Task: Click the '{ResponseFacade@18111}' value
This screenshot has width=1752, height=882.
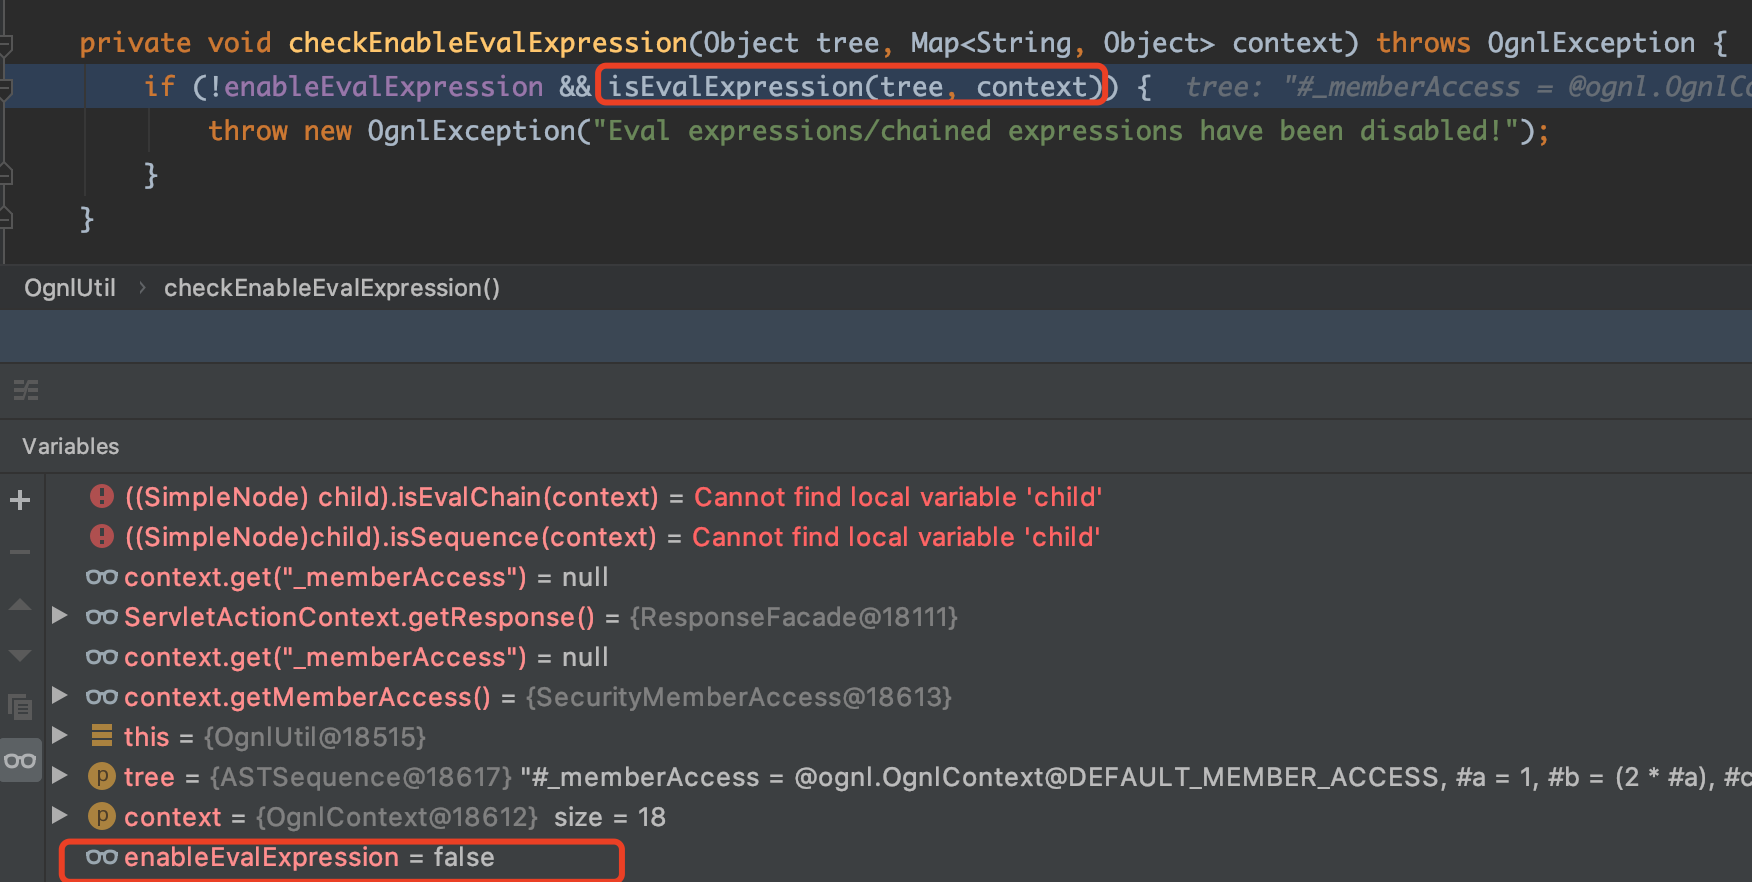Action: coord(794,617)
